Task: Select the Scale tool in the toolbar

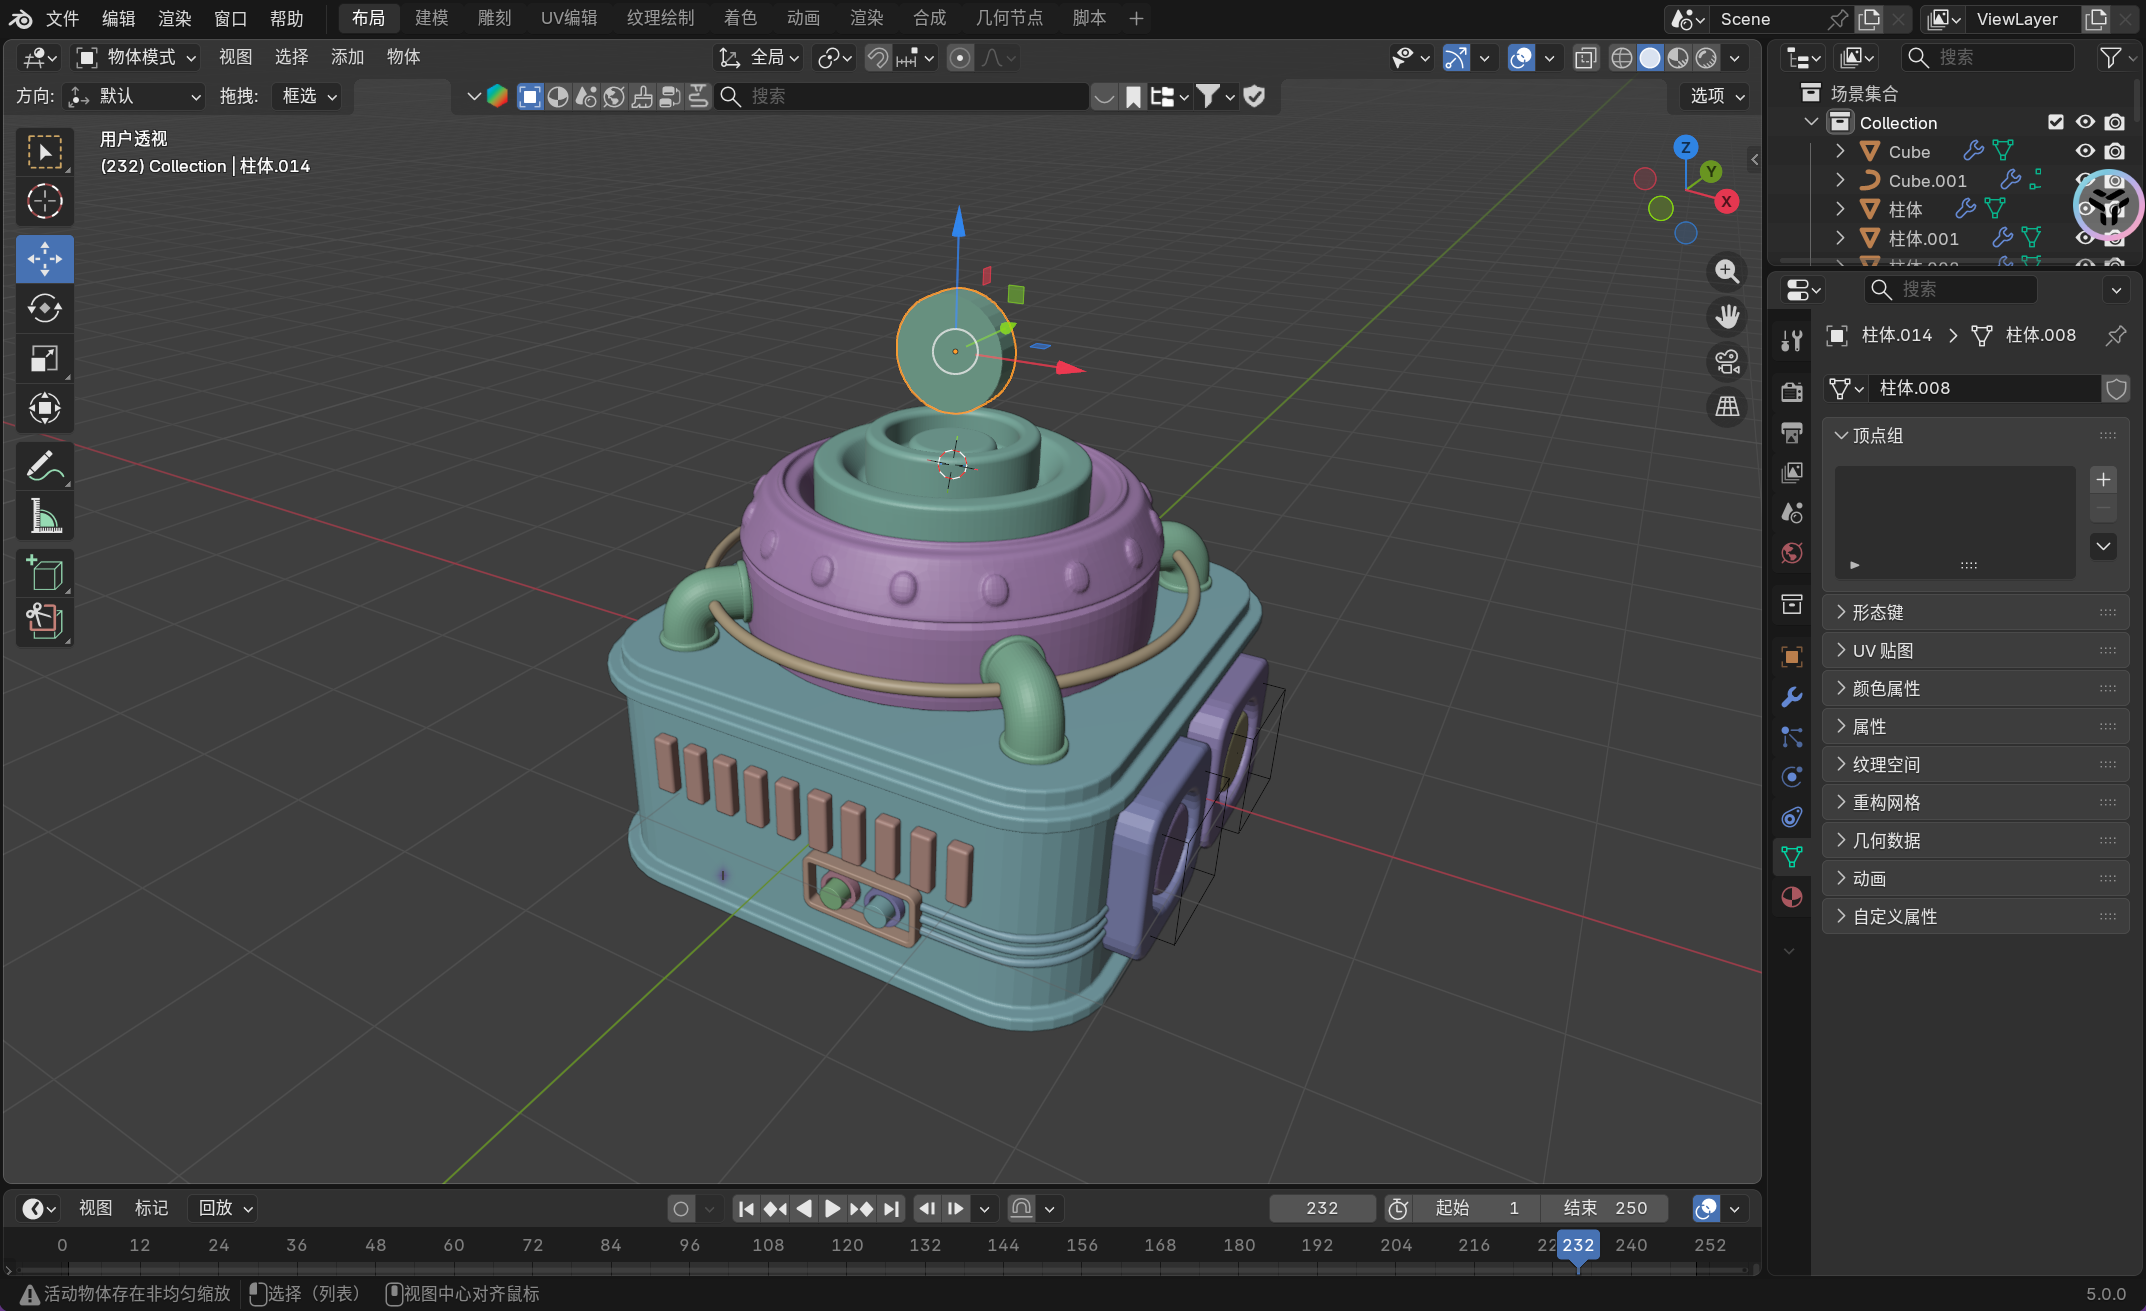Action: [x=44, y=358]
